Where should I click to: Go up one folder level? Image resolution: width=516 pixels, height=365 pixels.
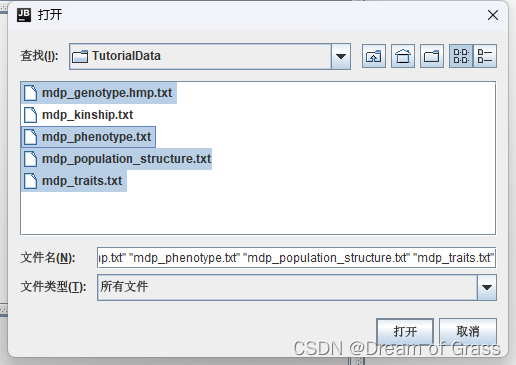[x=374, y=56]
